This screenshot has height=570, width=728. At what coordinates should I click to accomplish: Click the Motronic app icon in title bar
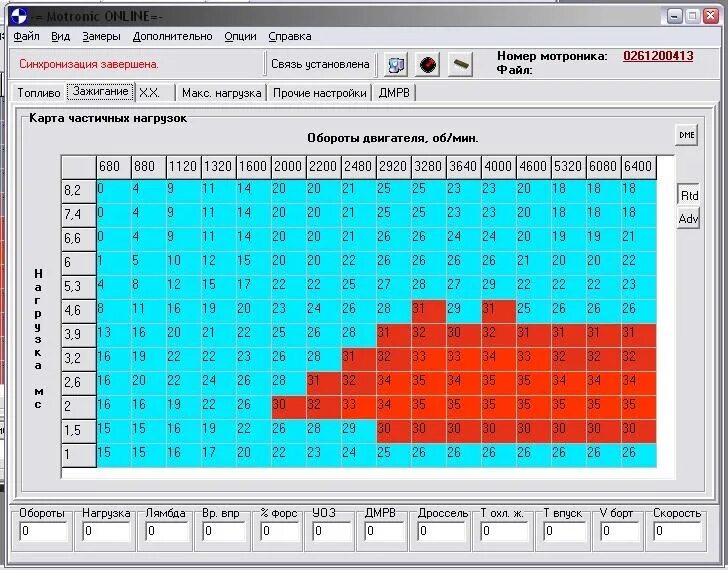coord(19,17)
